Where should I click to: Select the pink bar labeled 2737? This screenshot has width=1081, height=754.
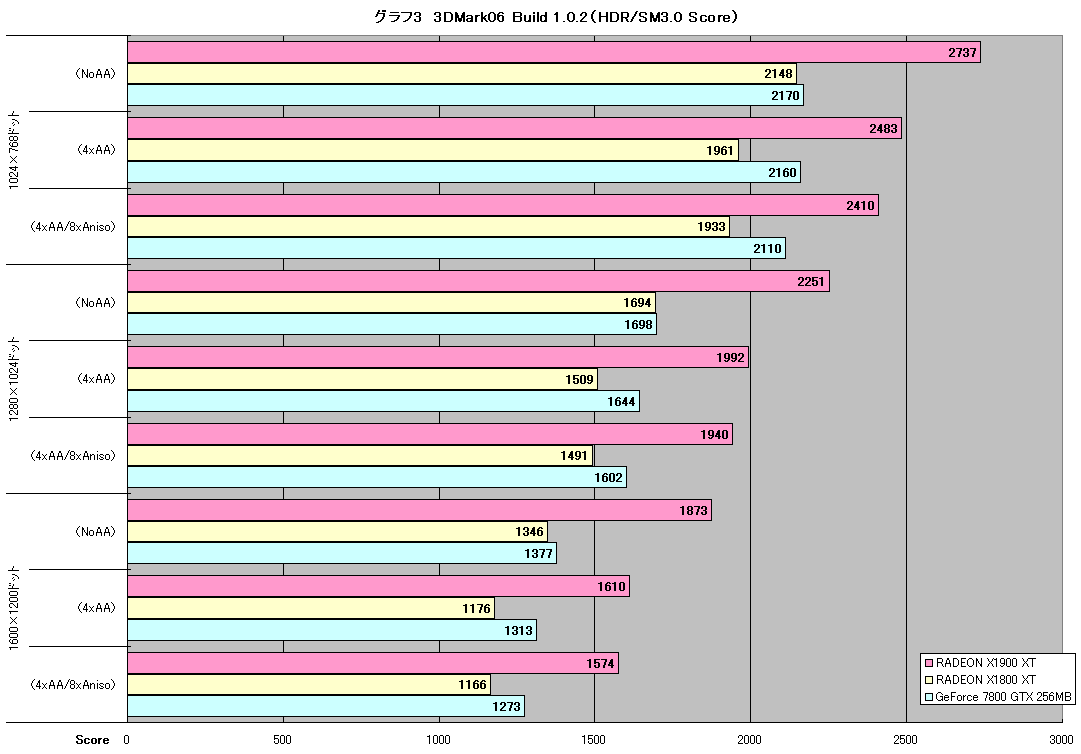(x=554, y=52)
